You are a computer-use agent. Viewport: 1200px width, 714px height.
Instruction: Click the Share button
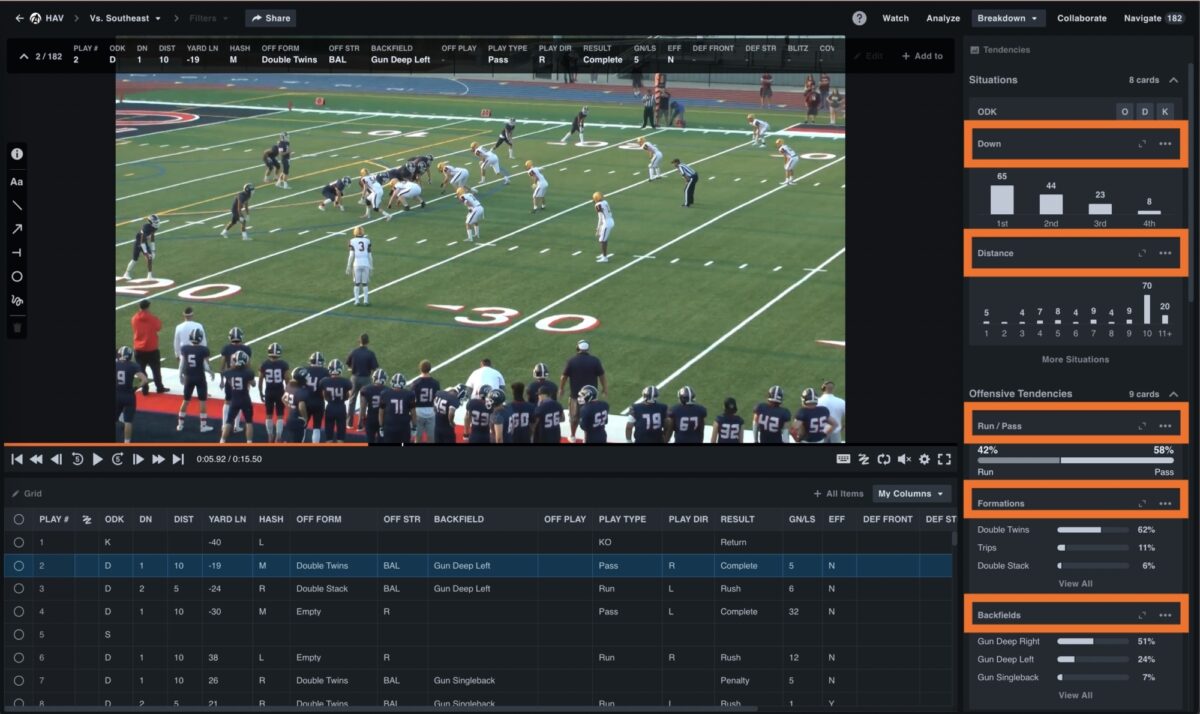click(269, 17)
